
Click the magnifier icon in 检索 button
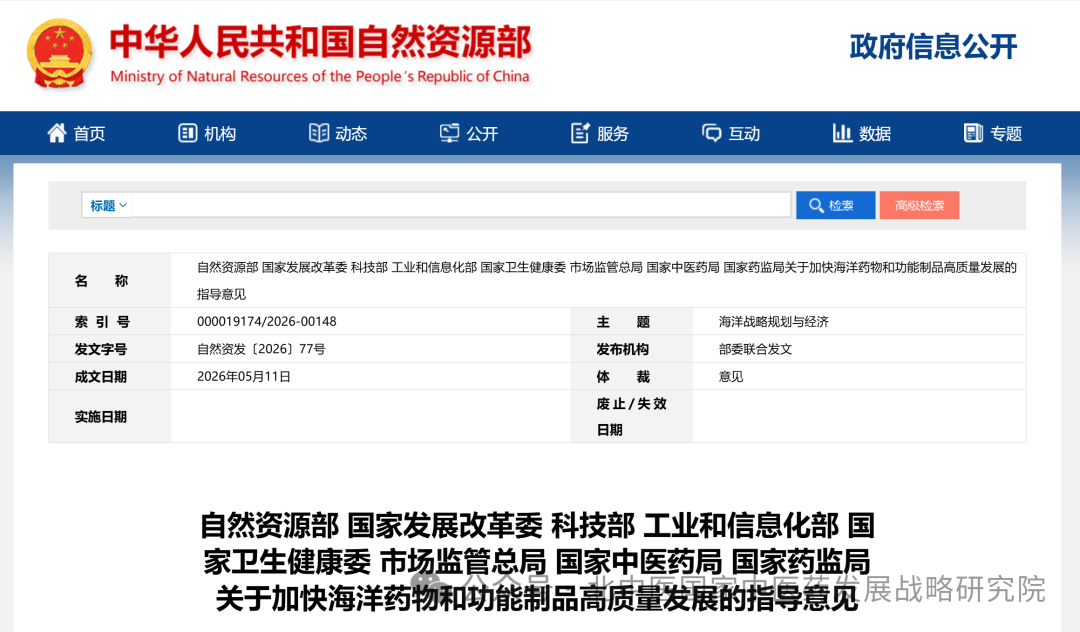tap(816, 205)
